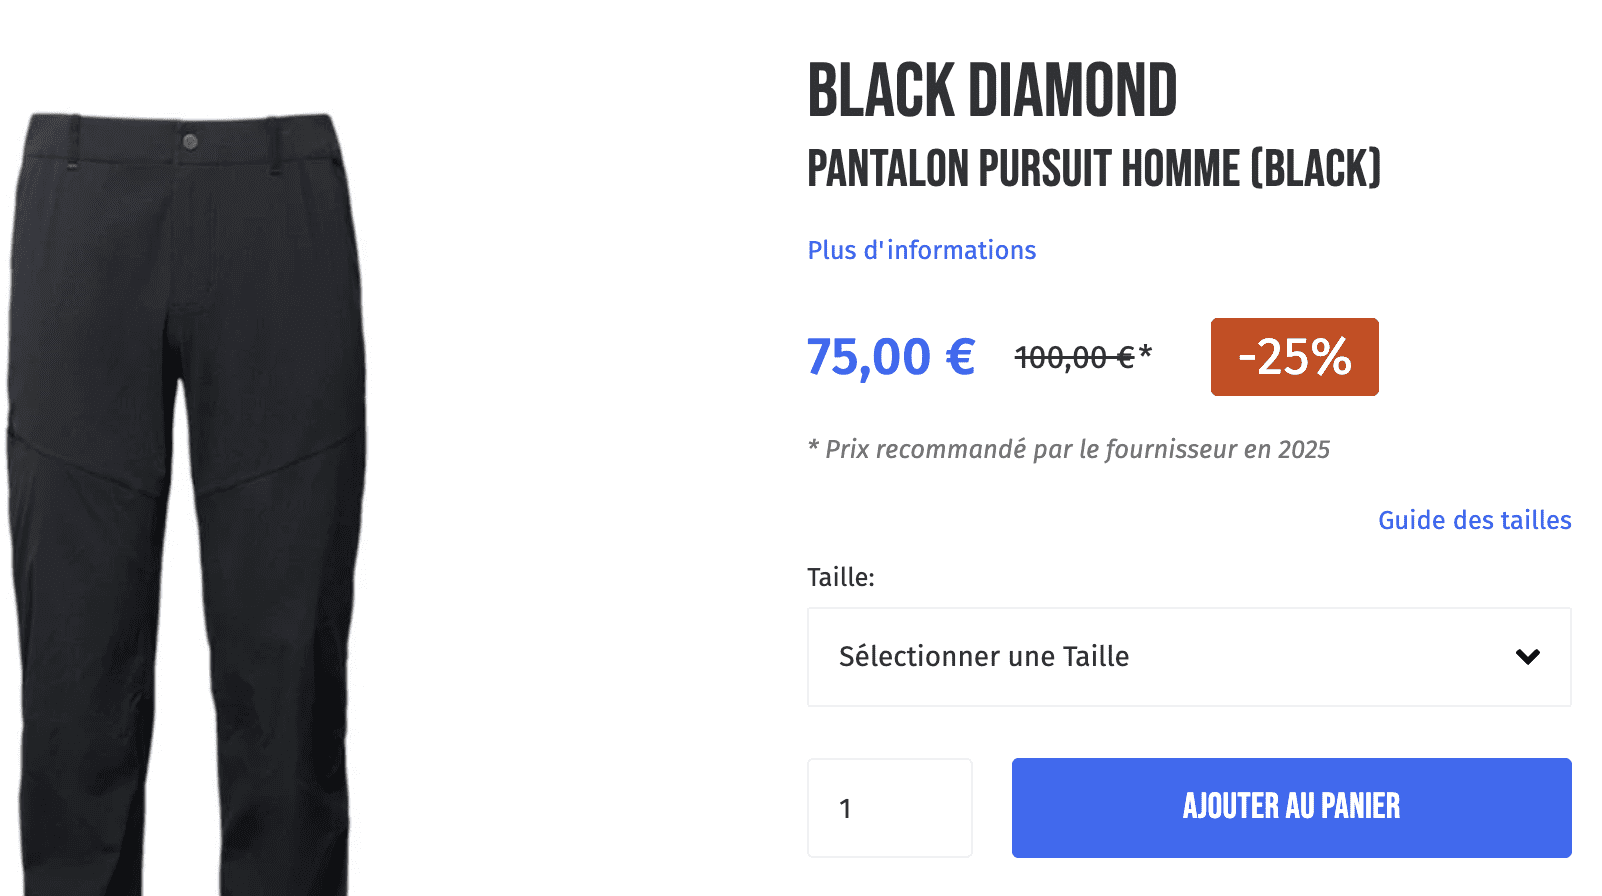Click the 'Taille:' label above the dropdown

tap(841, 577)
